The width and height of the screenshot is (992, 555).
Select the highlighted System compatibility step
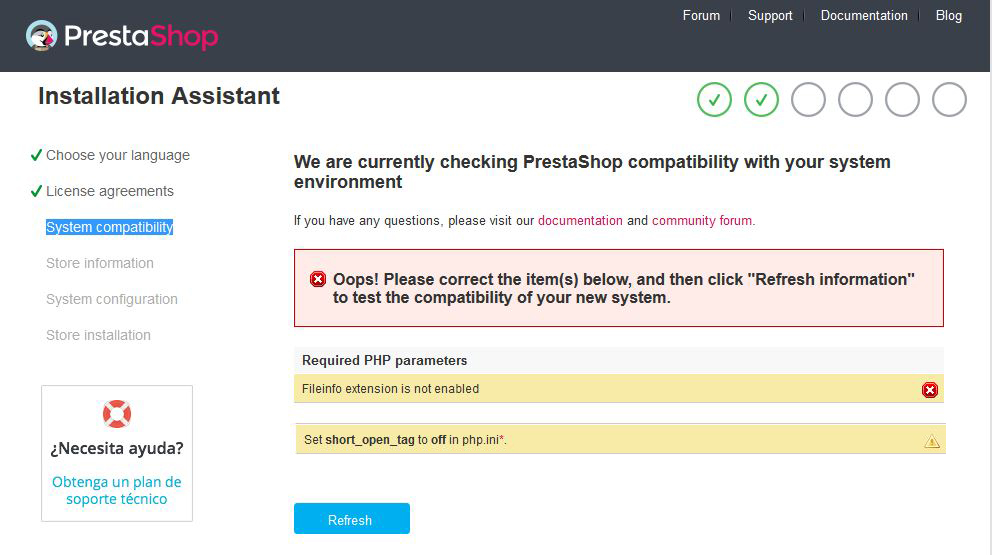(109, 227)
